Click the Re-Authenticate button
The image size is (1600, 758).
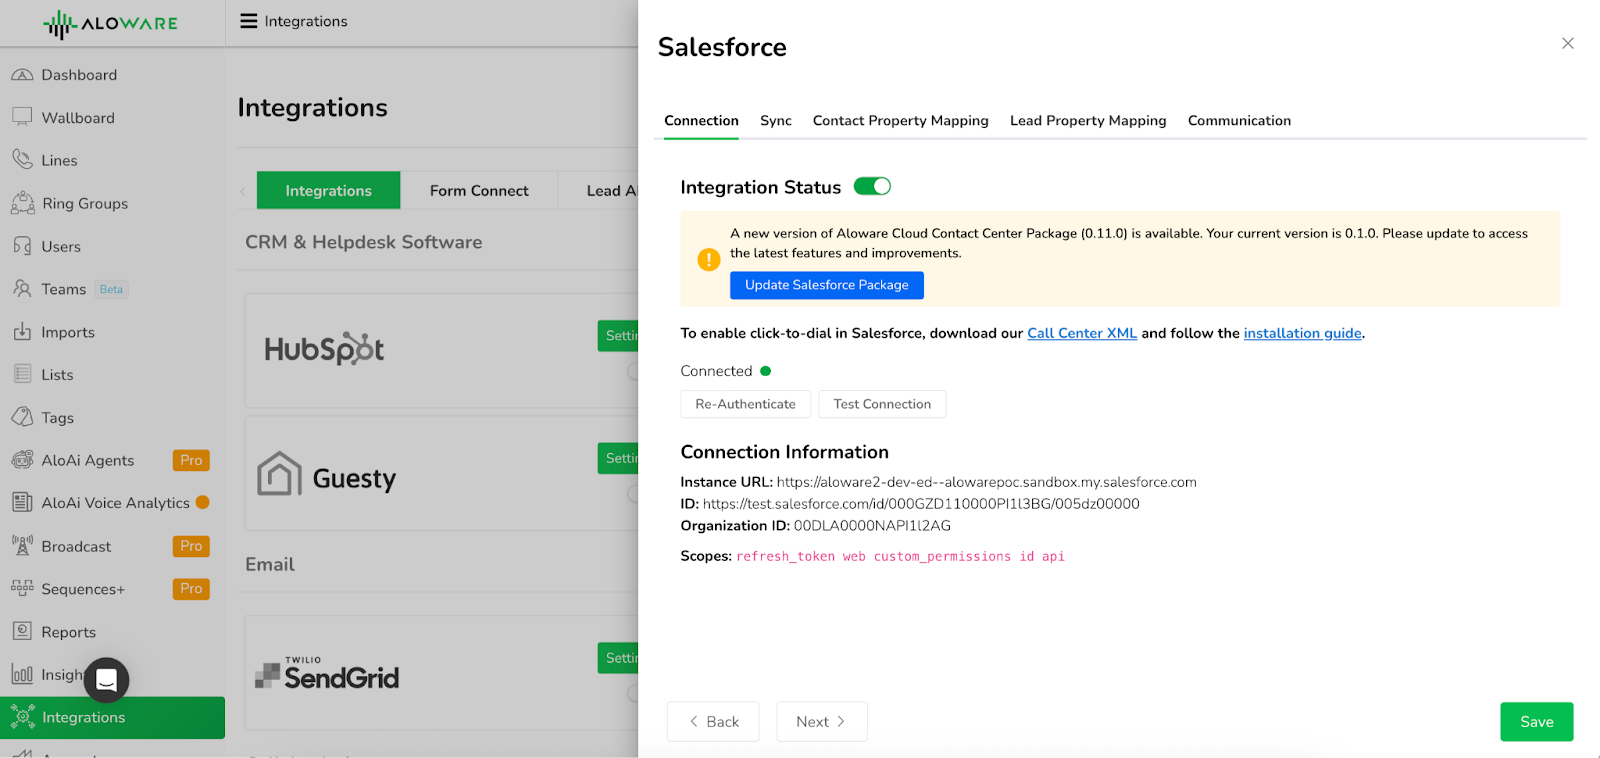[745, 404]
